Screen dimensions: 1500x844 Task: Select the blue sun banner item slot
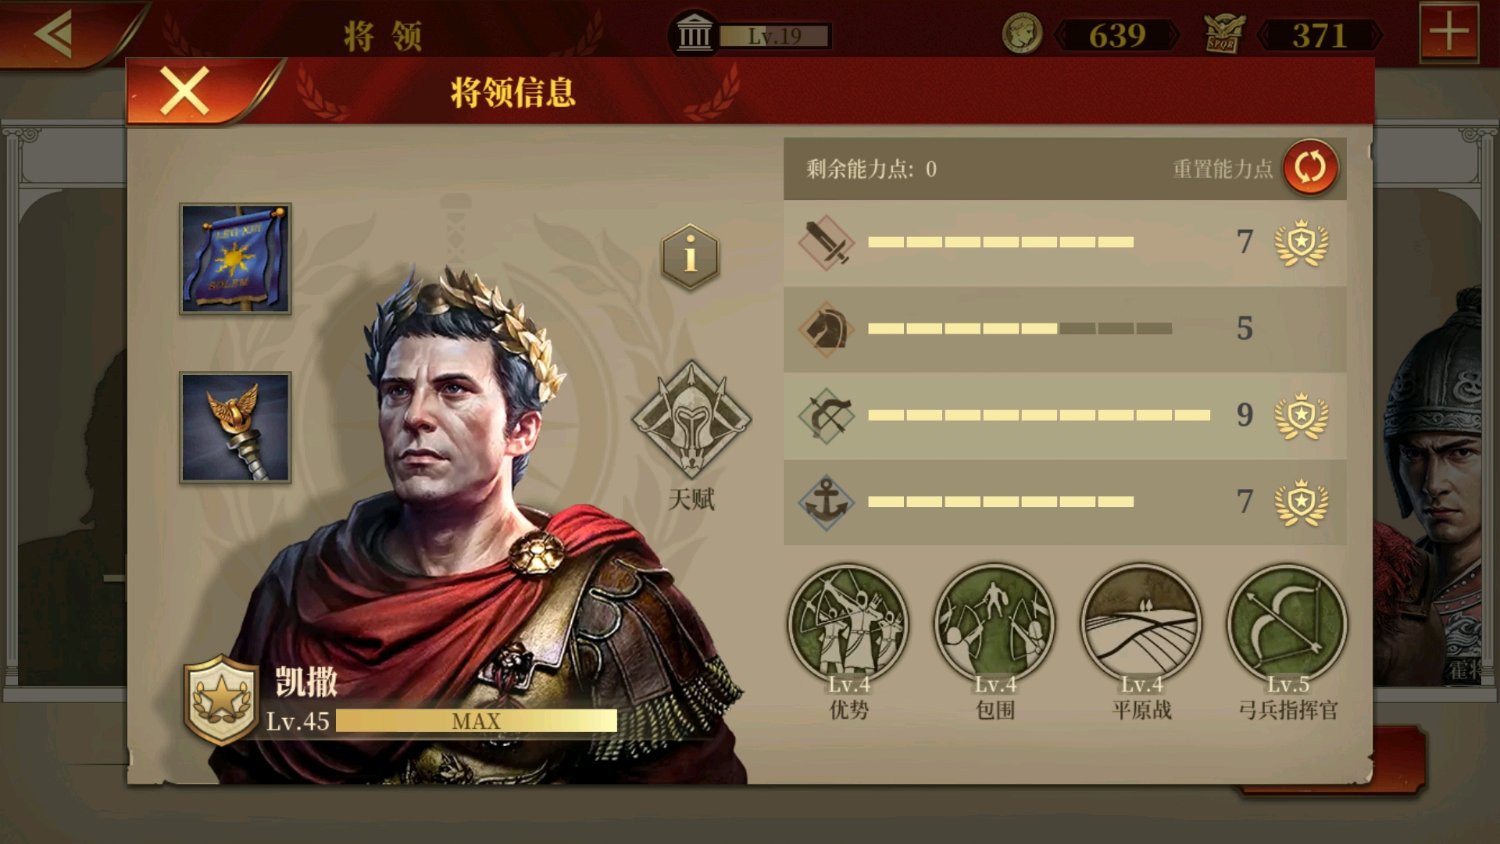[235, 259]
